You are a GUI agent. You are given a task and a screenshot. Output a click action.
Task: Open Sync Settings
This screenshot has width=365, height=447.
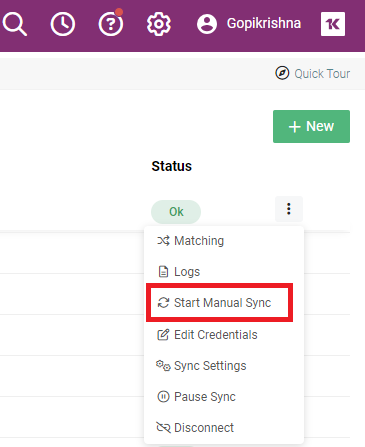[224, 366]
